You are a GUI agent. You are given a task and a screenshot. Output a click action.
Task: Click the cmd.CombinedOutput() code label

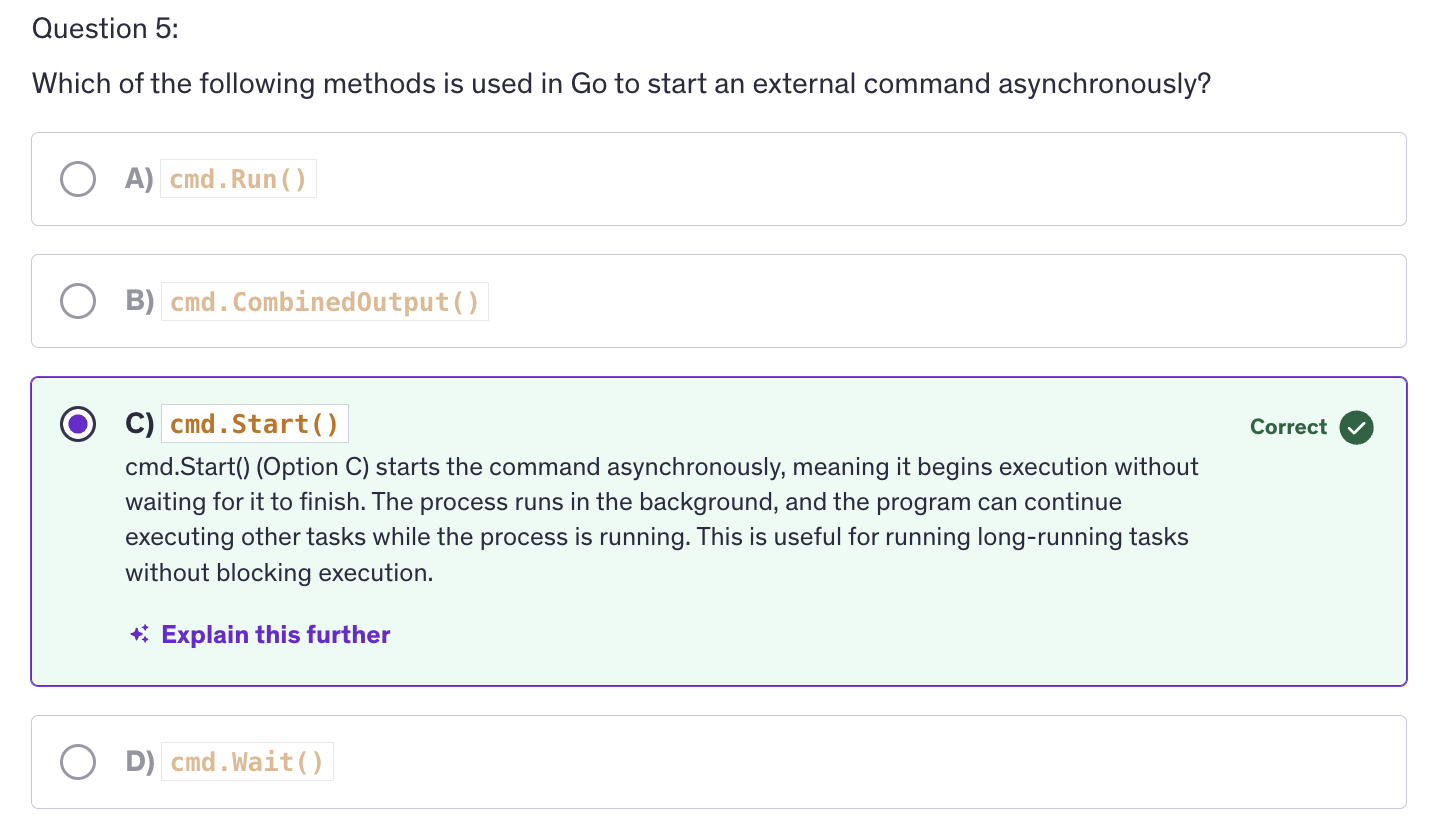324,302
